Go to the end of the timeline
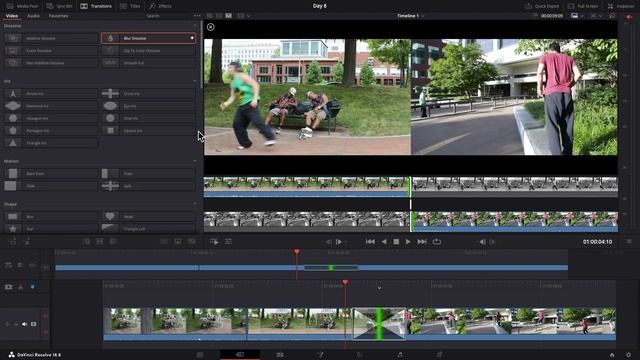The width and height of the screenshot is (640, 360). 422,242
